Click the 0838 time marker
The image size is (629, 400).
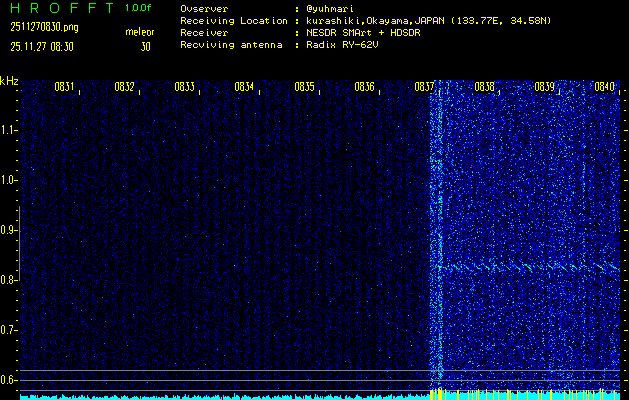(484, 87)
